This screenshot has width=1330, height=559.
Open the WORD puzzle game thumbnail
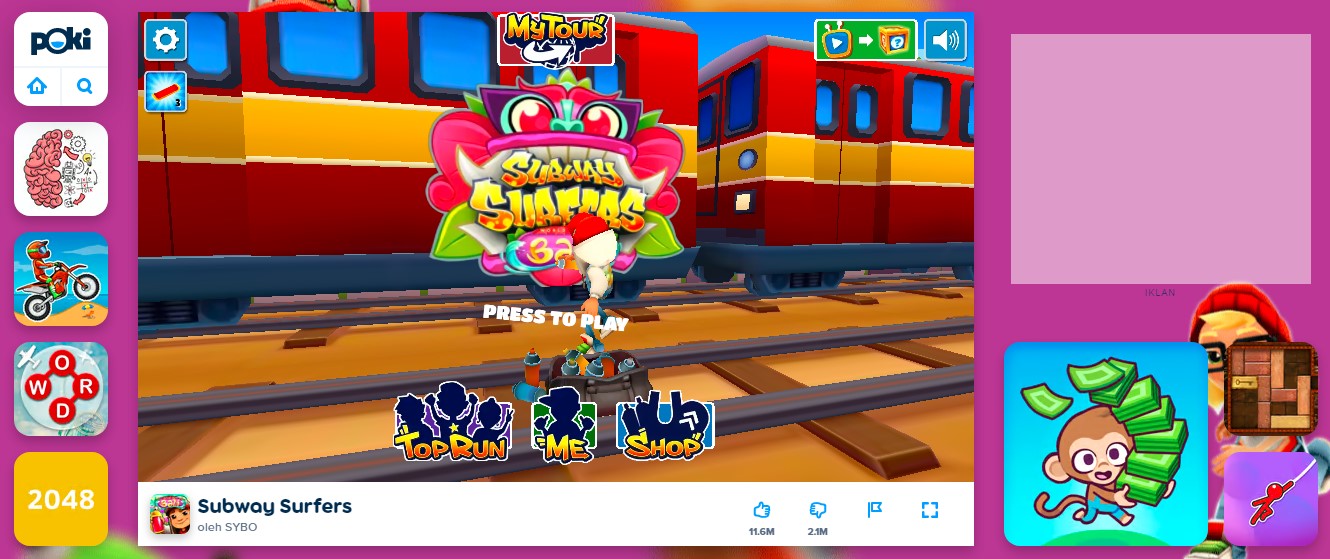[61, 389]
